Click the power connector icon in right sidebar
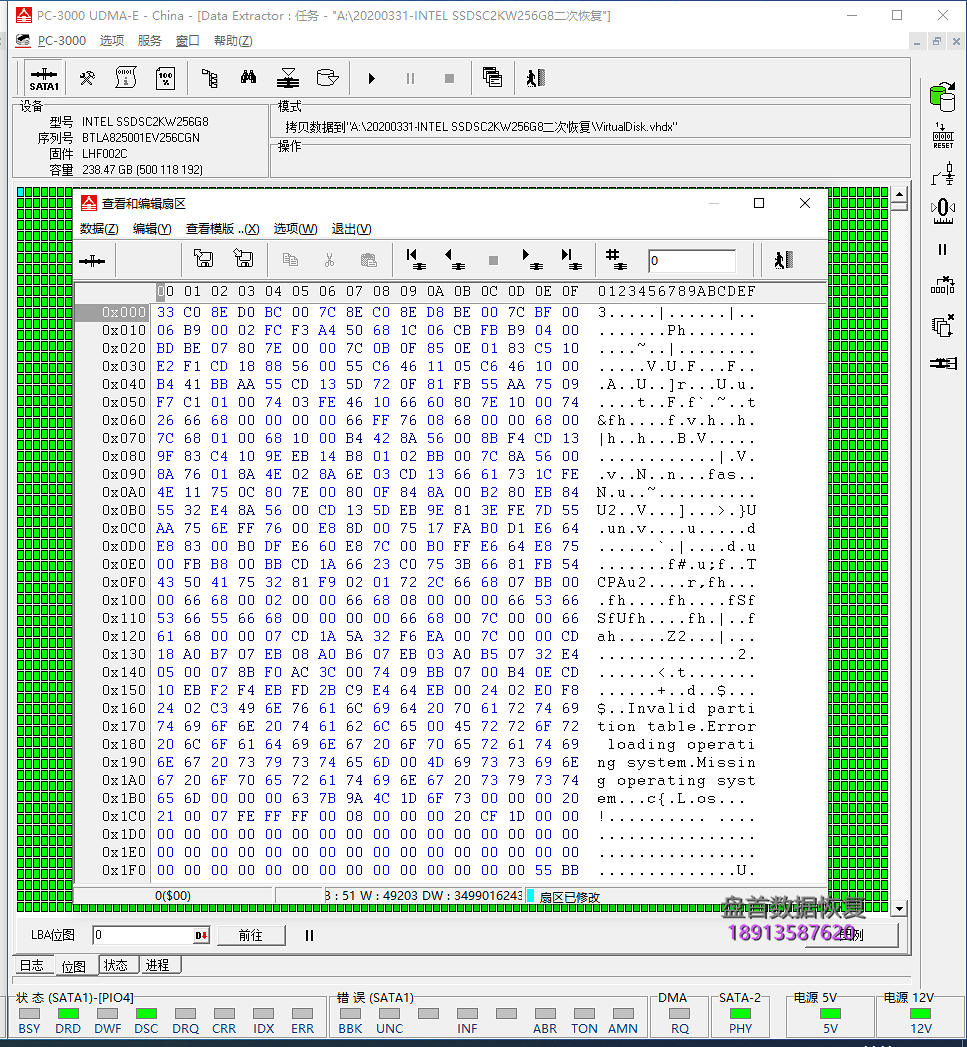This screenshot has width=967, height=1047. pos(943,175)
